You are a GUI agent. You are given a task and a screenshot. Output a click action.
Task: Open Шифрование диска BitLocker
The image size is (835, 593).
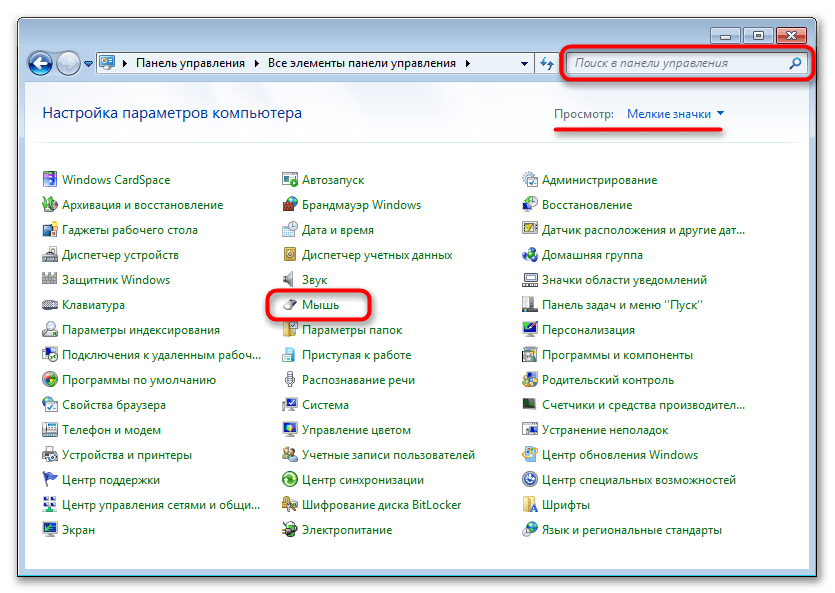pos(380,505)
